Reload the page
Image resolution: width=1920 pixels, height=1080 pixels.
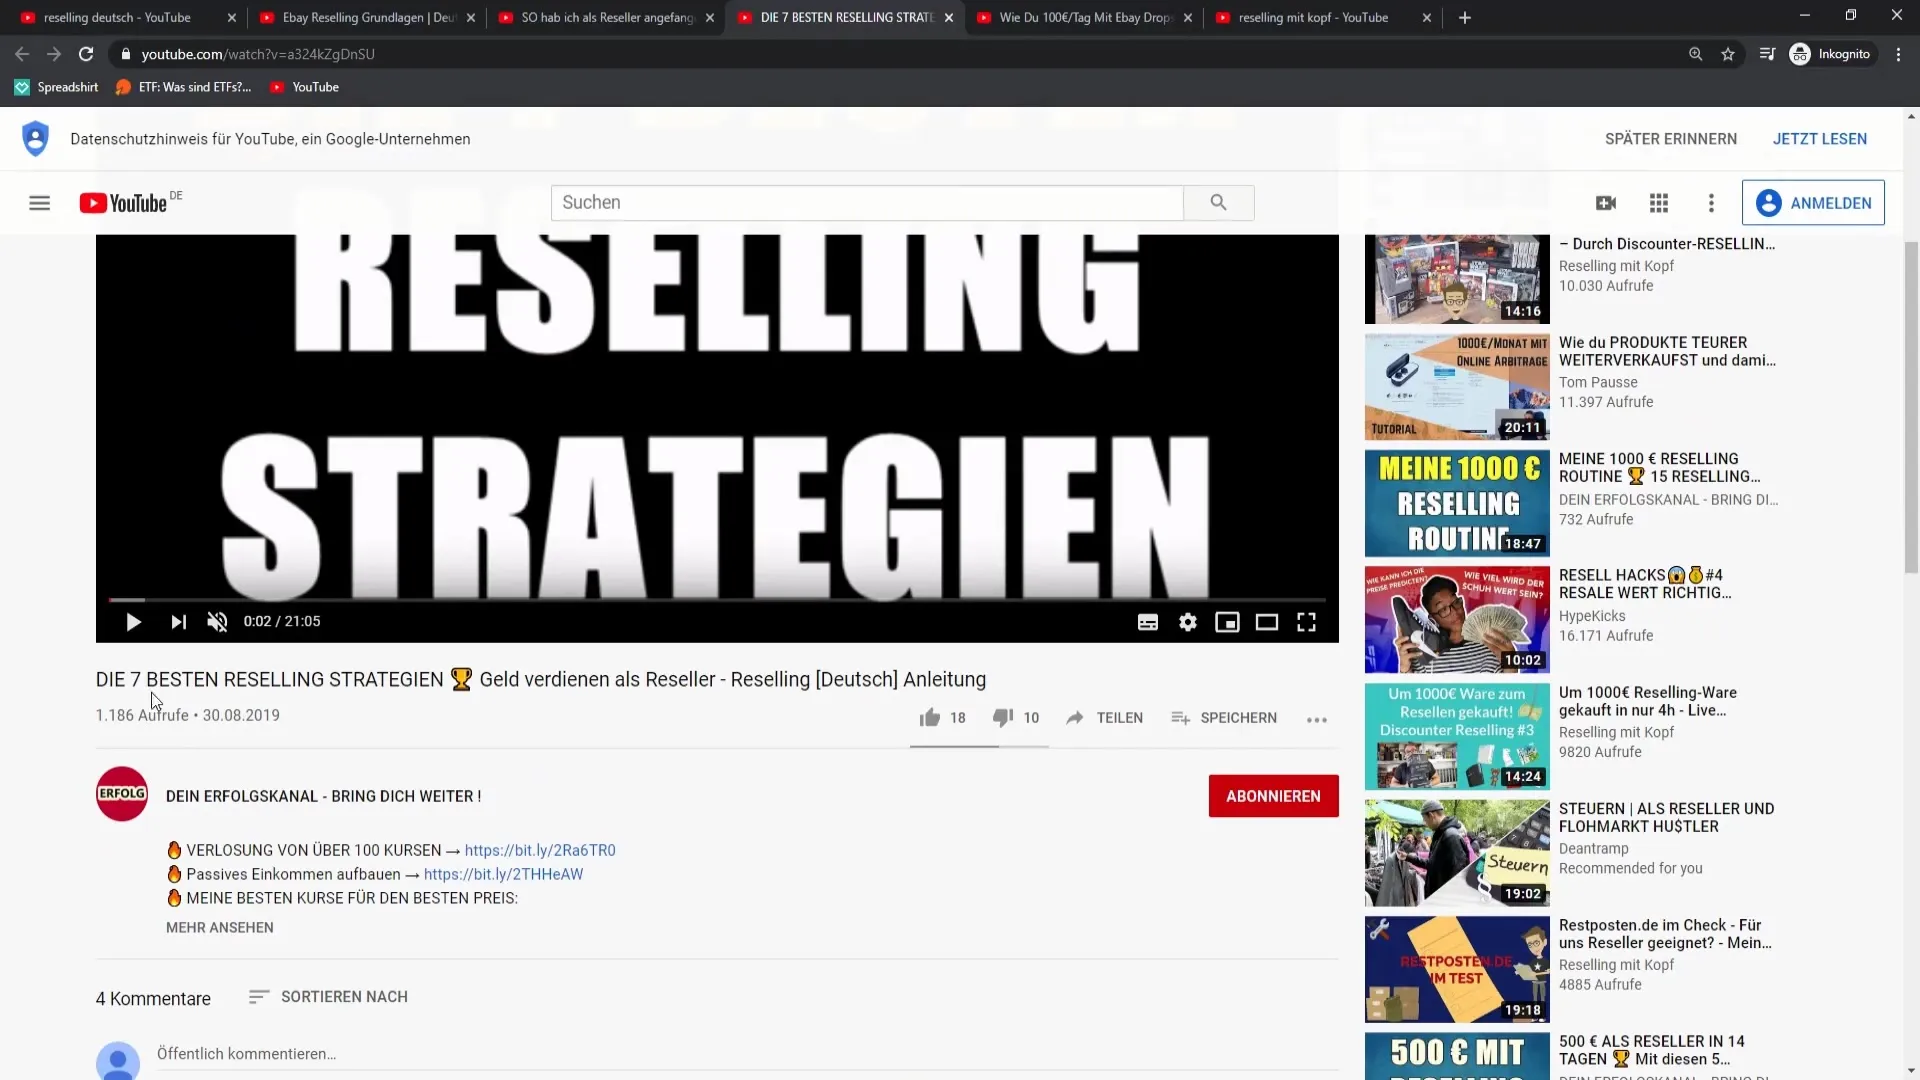tap(86, 54)
